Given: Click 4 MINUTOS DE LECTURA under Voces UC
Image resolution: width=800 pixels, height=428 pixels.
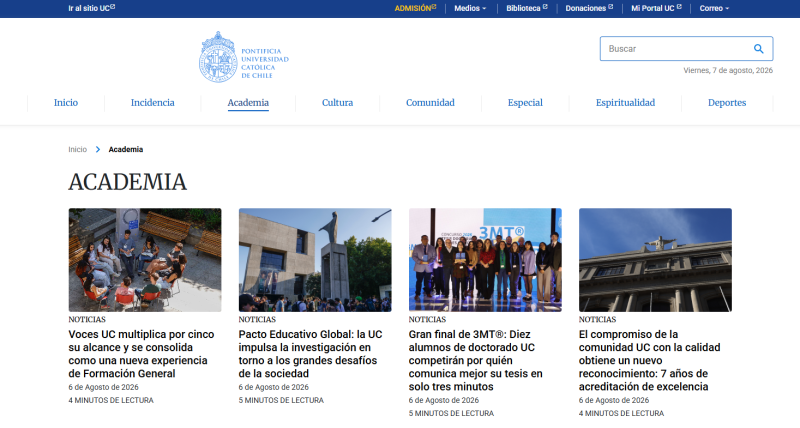Looking at the screenshot, I should 111,400.
